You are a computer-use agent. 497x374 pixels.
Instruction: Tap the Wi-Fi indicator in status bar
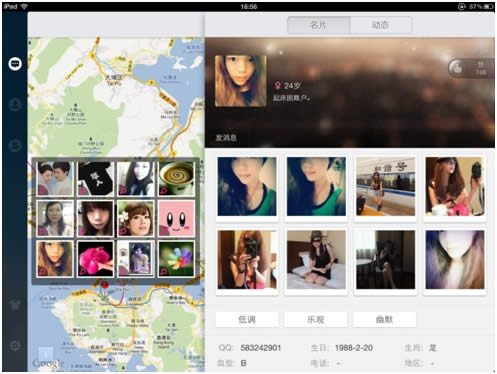coord(24,6)
